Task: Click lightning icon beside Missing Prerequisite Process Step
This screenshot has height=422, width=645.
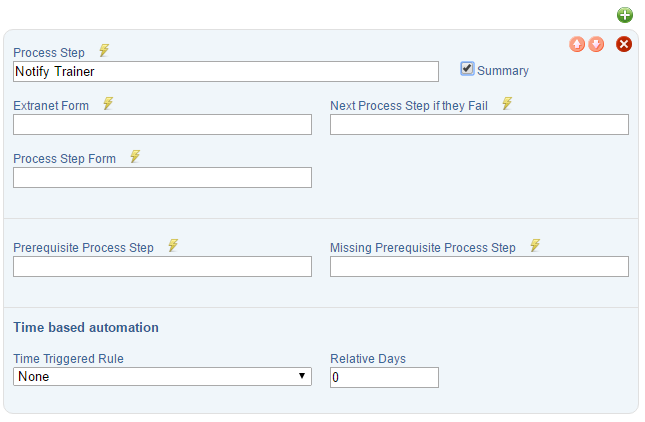Action: (x=535, y=245)
